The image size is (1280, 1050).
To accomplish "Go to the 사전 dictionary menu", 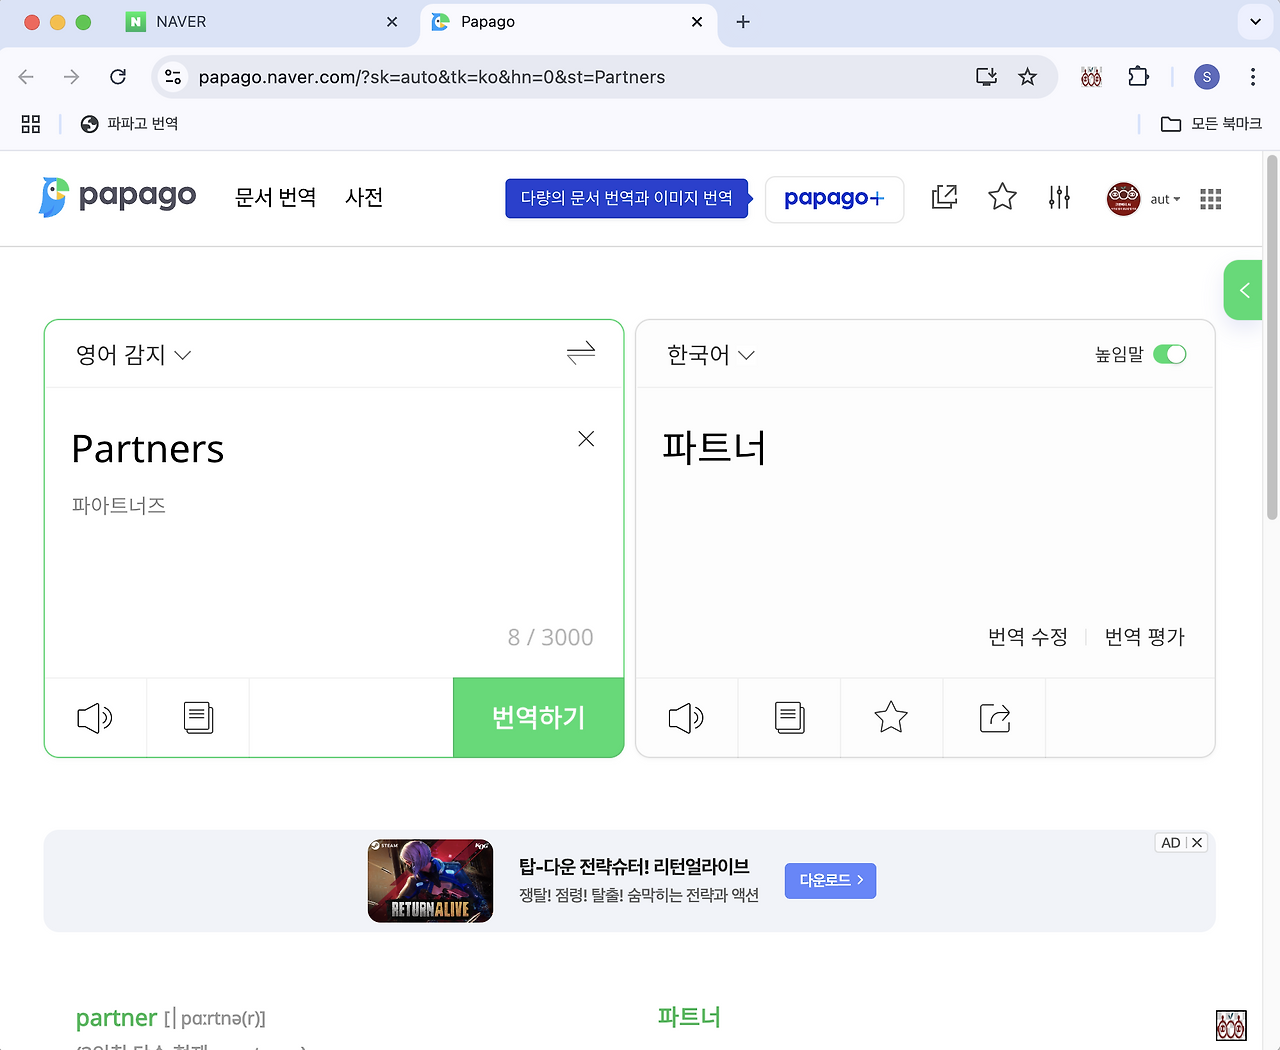I will (x=364, y=198).
